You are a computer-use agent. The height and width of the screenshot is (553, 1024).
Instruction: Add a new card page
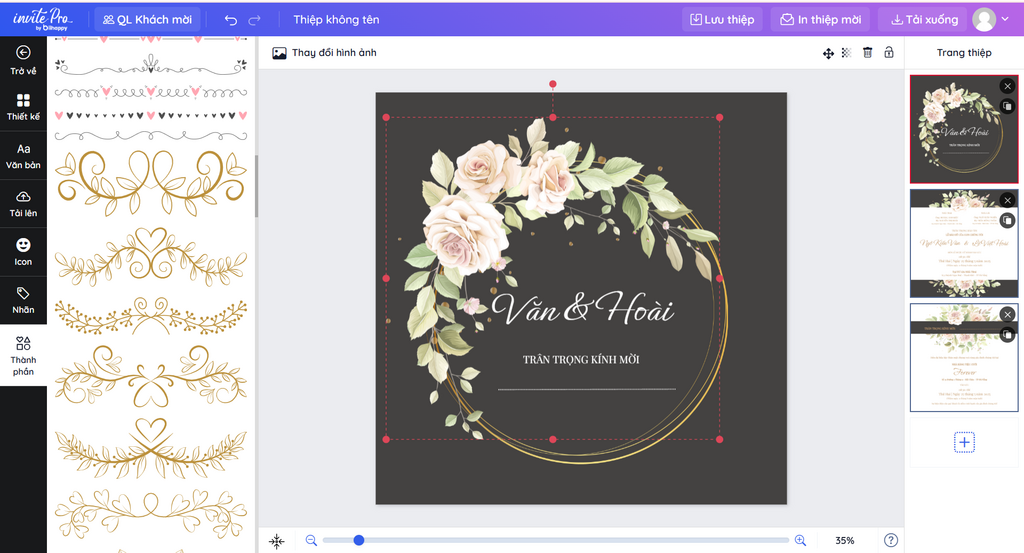click(x=964, y=442)
